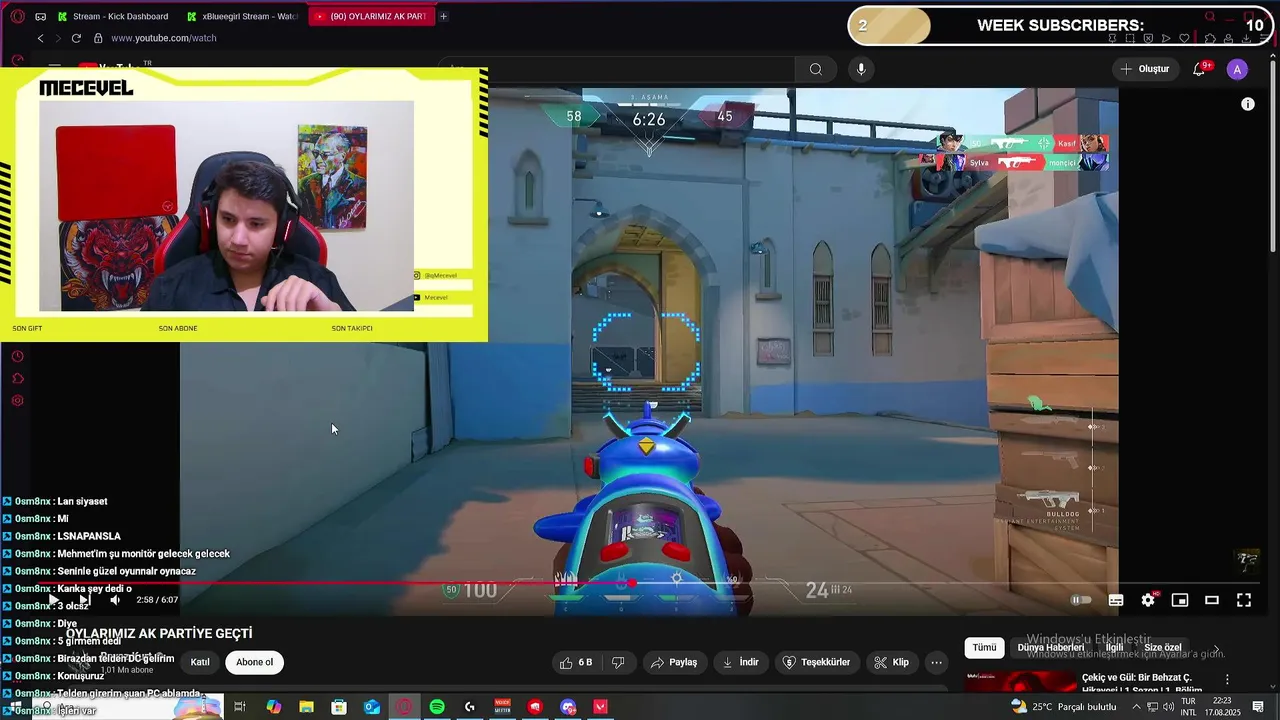Toggle subtitles on the video player
This screenshot has width=1280, height=720.
point(1116,600)
